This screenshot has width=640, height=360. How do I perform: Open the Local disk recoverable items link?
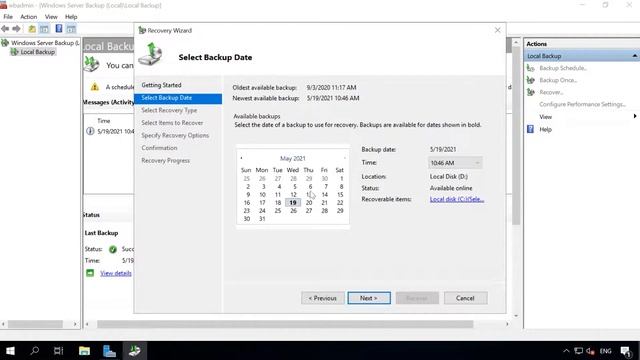pyautogui.click(x=457, y=199)
